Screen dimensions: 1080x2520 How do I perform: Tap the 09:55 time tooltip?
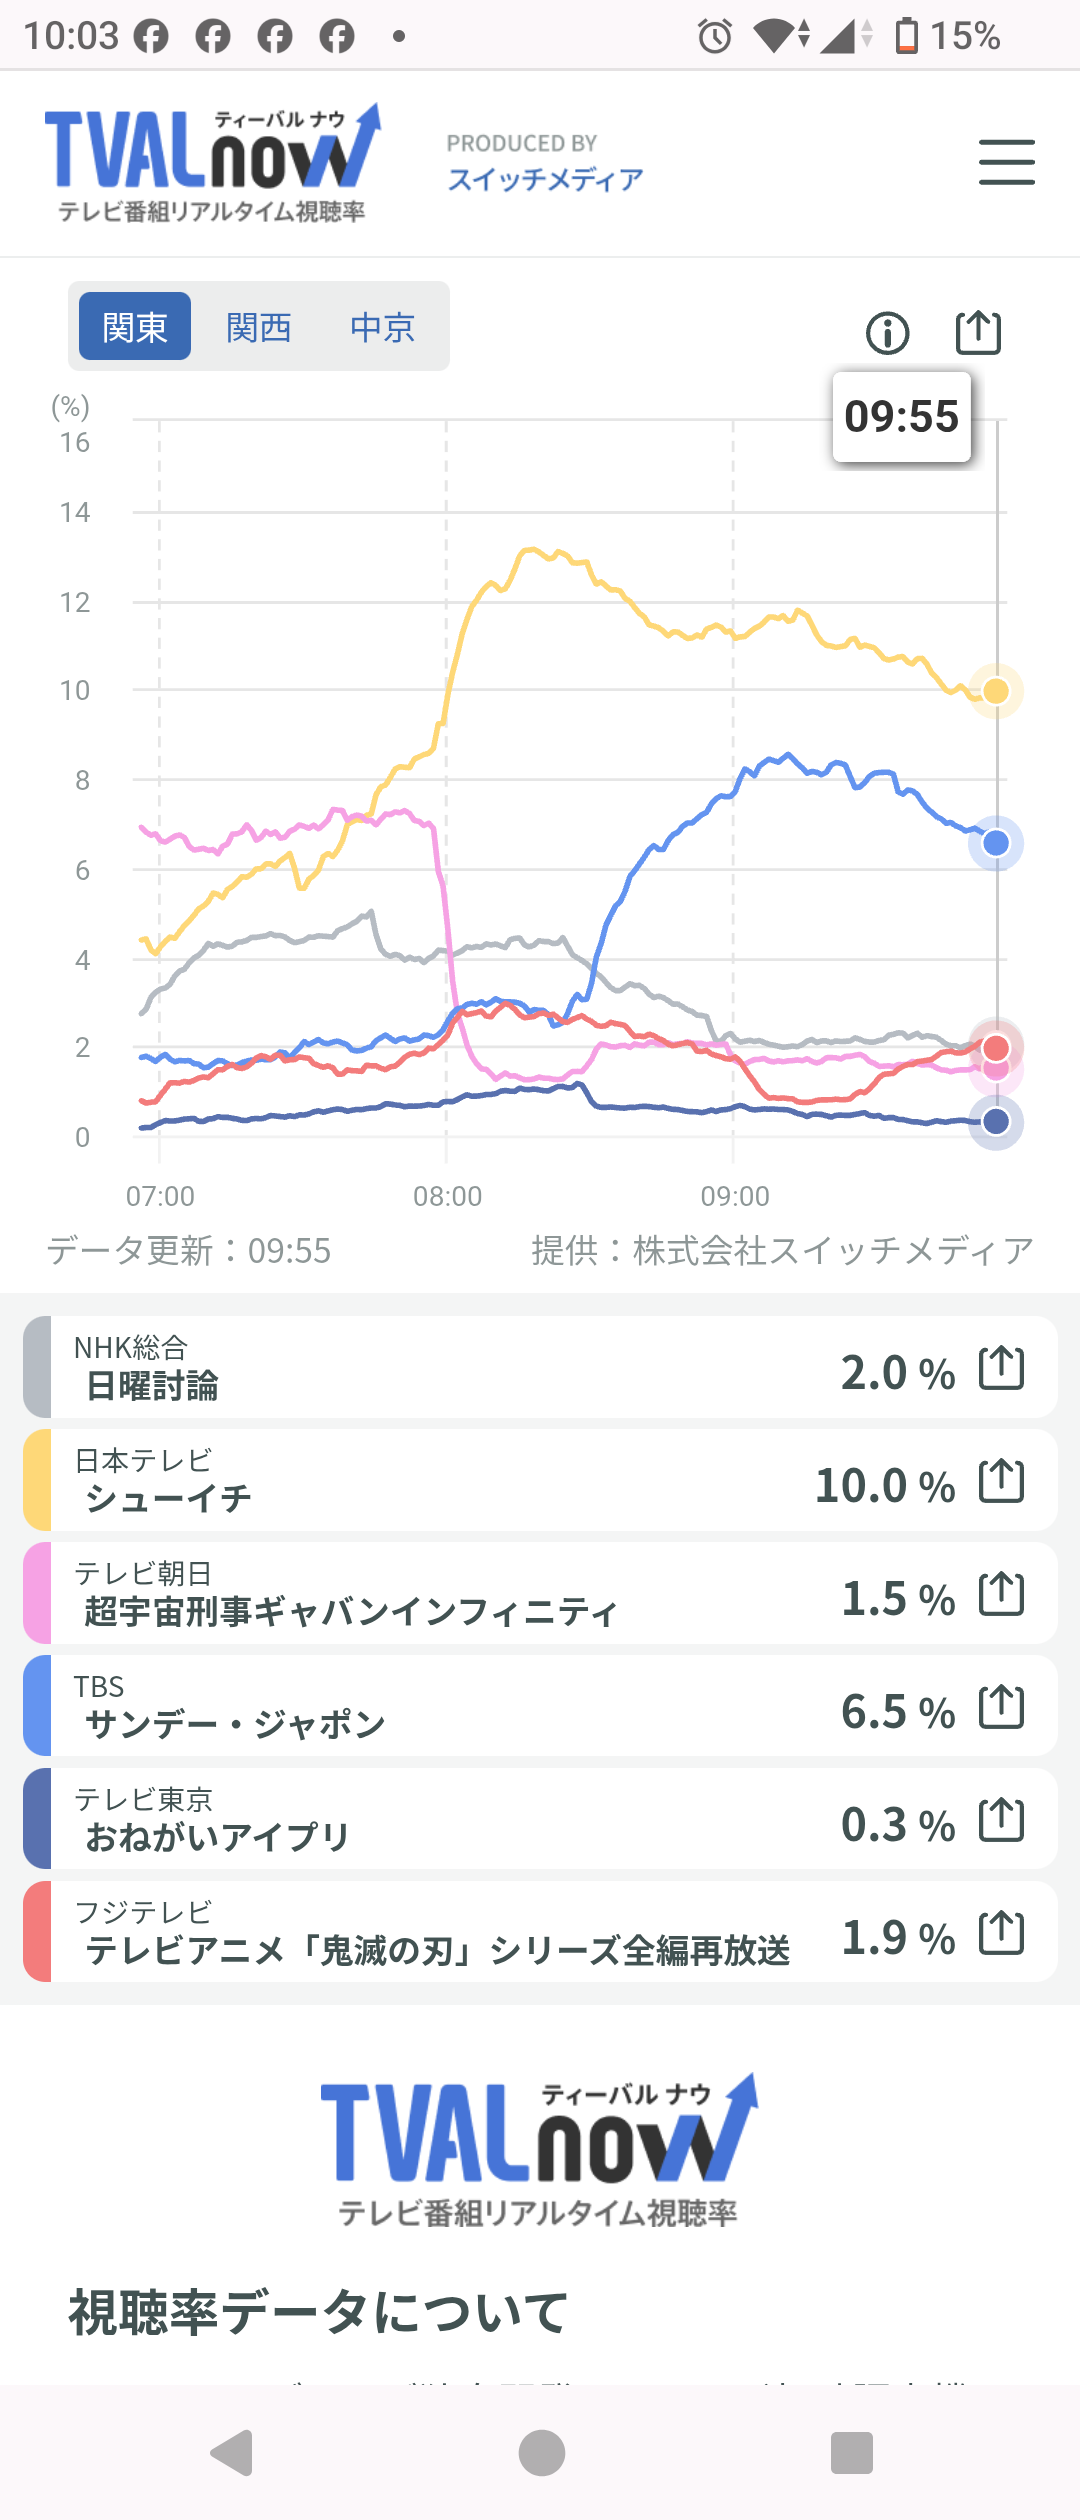click(901, 417)
